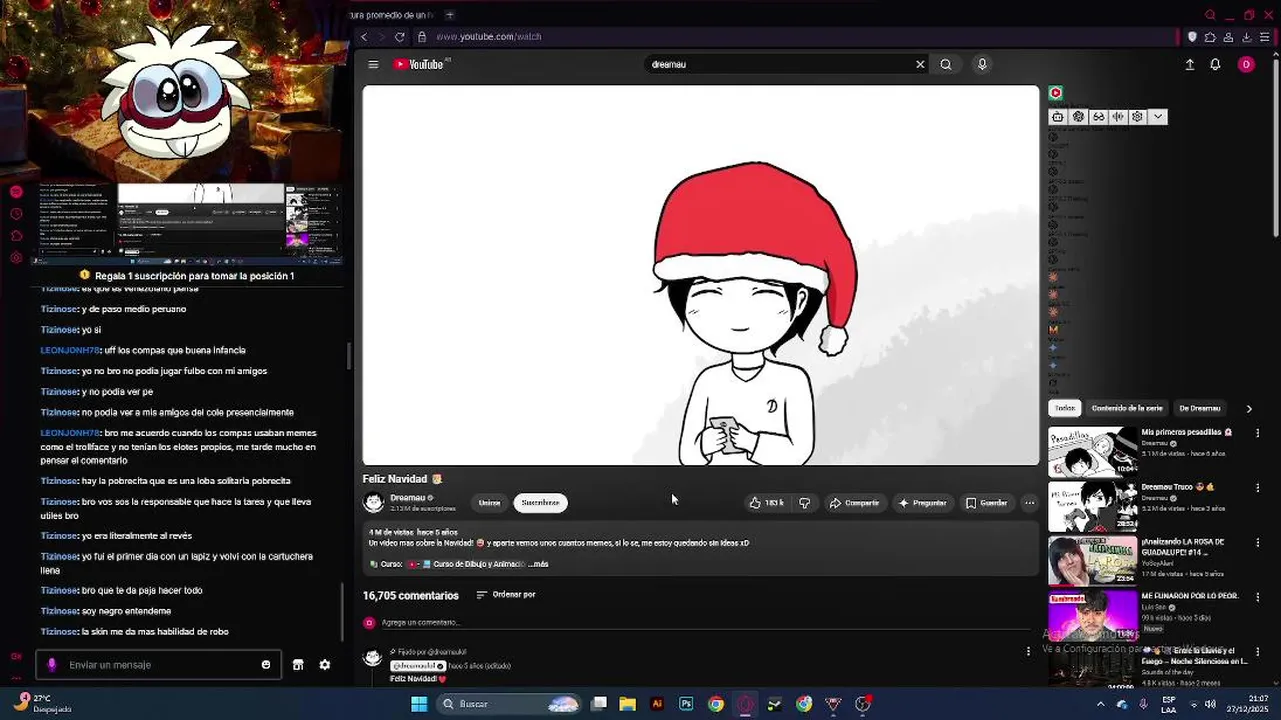The image size is (1281, 720).
Task: Open browser extensions cube icon
Action: (x=1210, y=37)
